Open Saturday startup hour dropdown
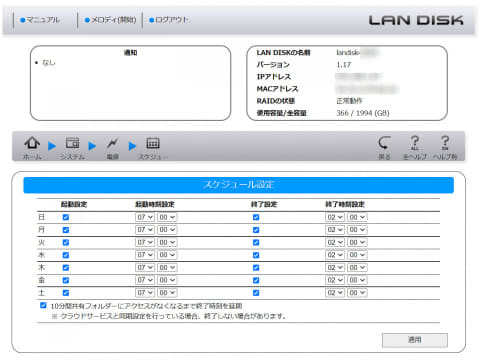 click(x=145, y=293)
